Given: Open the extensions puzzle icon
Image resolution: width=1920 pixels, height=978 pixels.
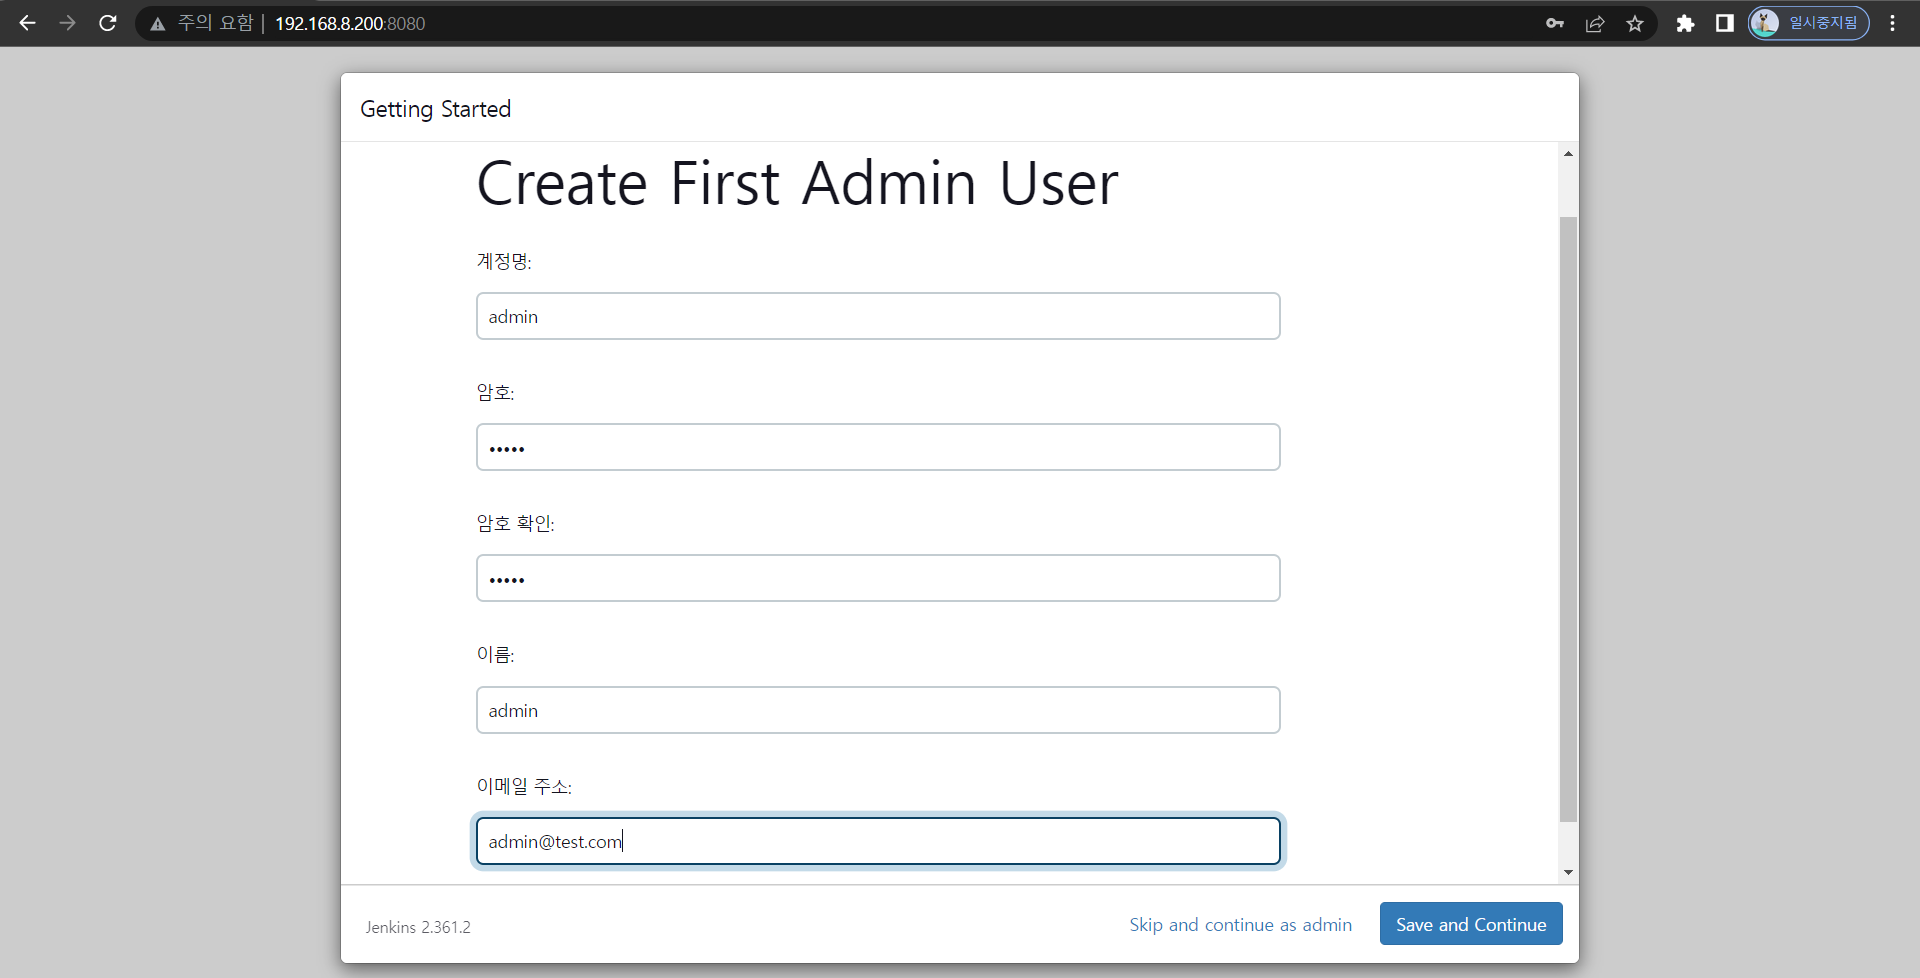Looking at the screenshot, I should (x=1685, y=23).
